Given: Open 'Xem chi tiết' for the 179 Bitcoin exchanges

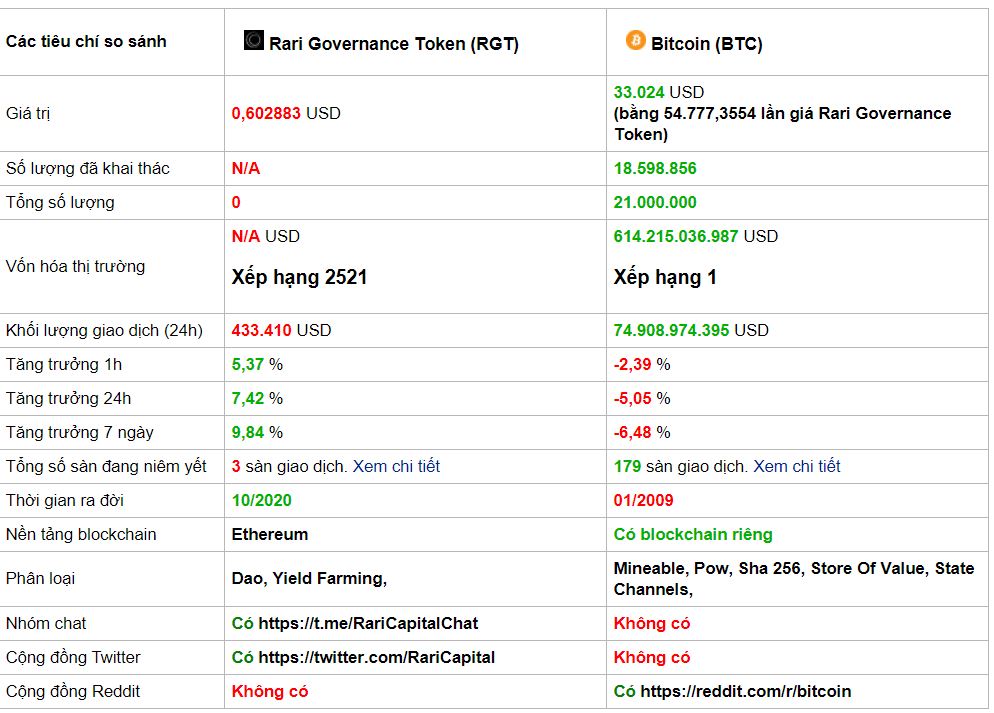Looking at the screenshot, I should click(x=796, y=466).
